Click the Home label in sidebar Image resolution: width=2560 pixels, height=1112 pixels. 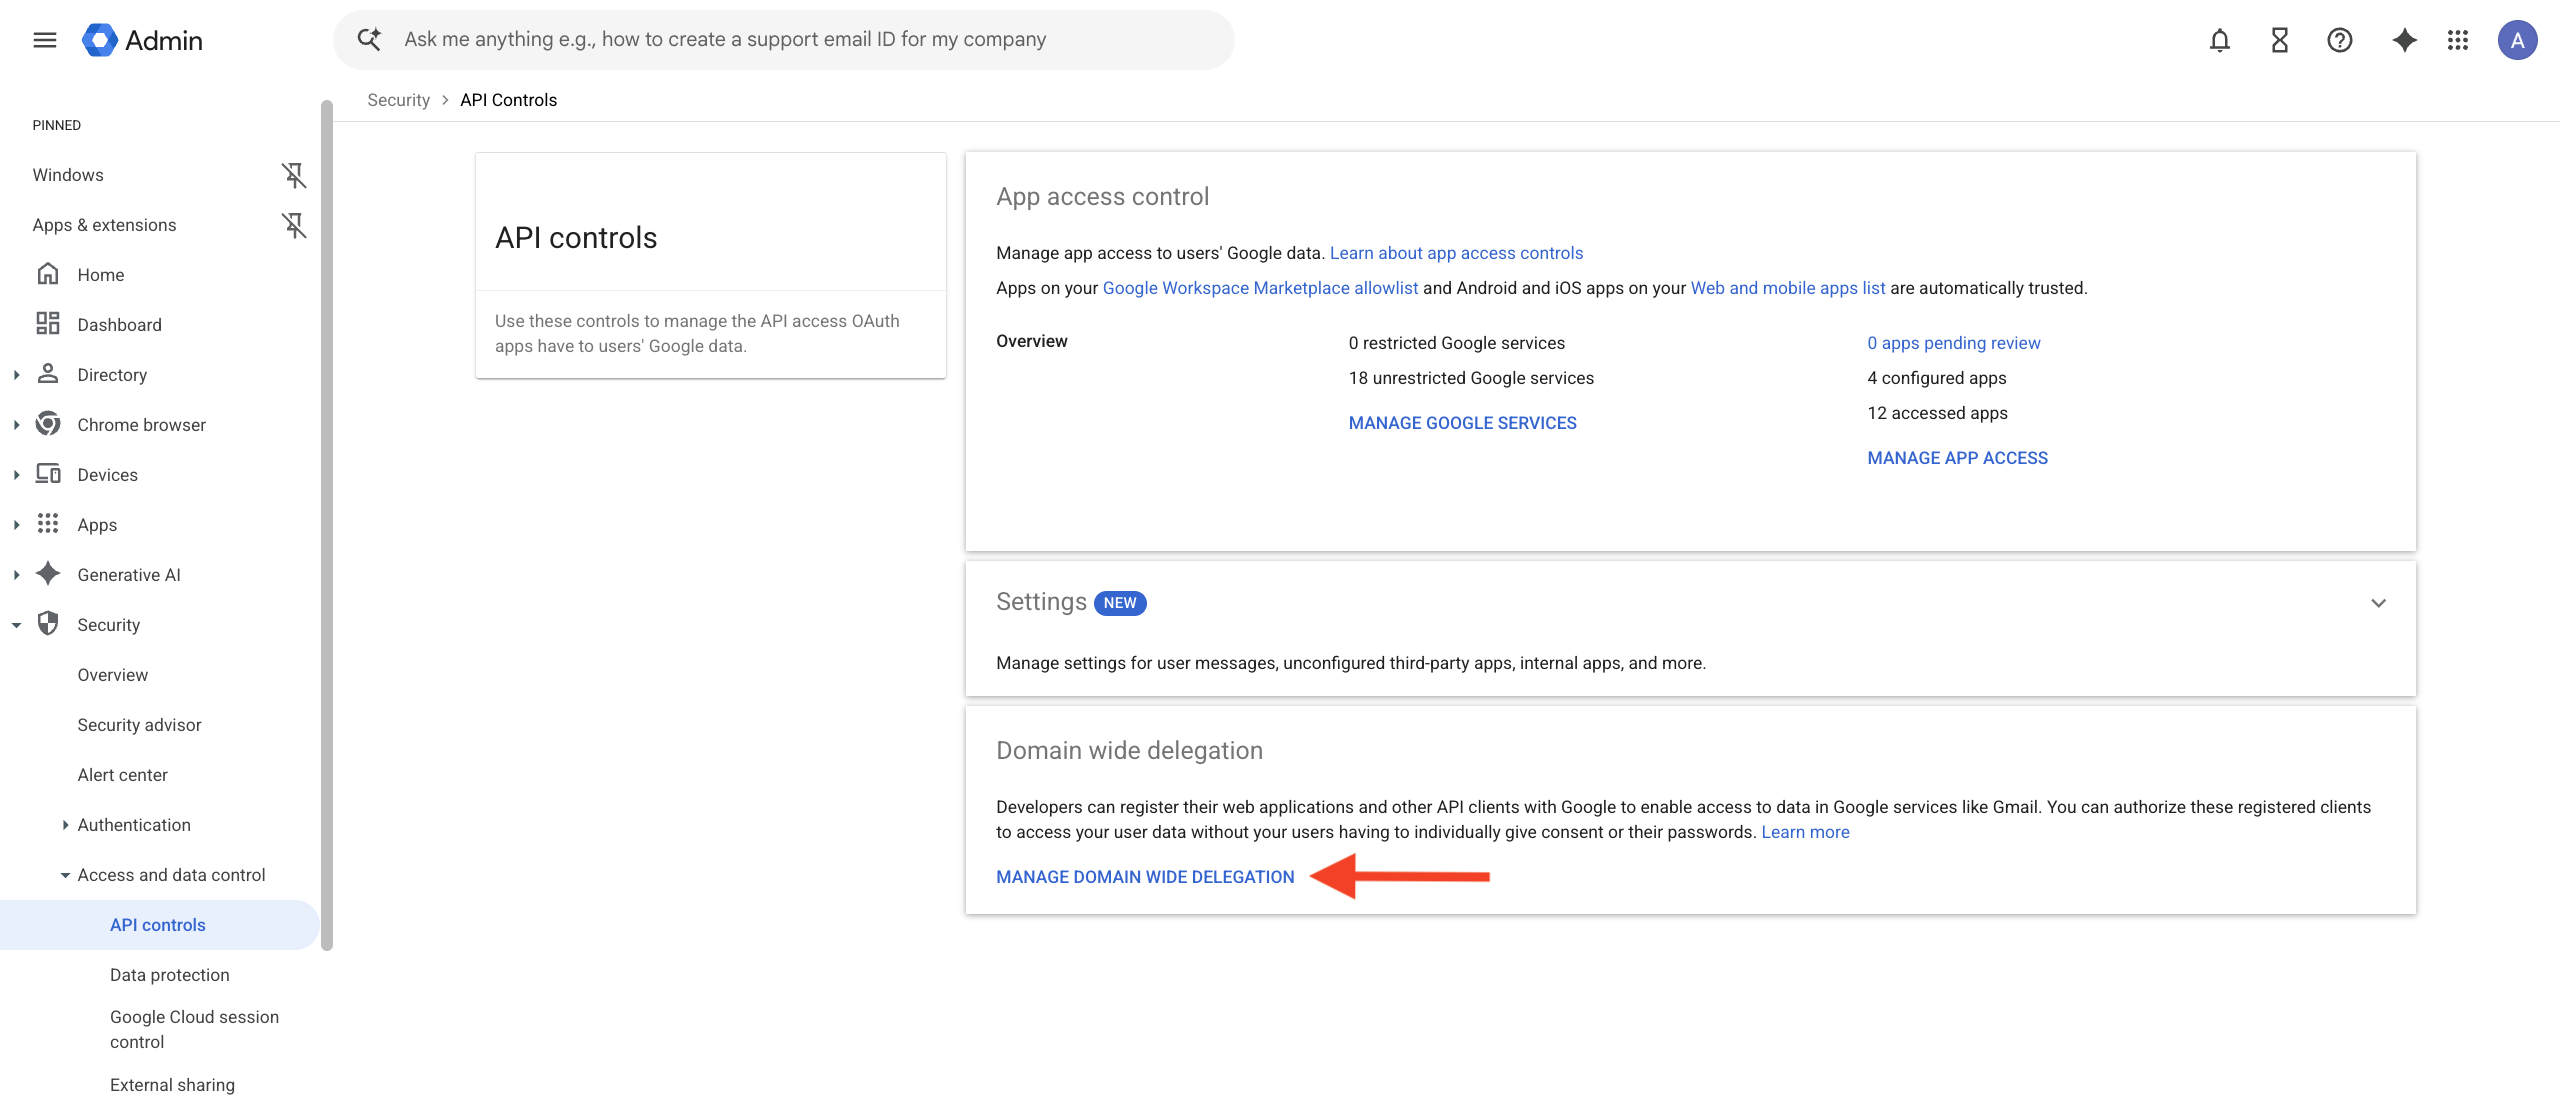[101, 275]
